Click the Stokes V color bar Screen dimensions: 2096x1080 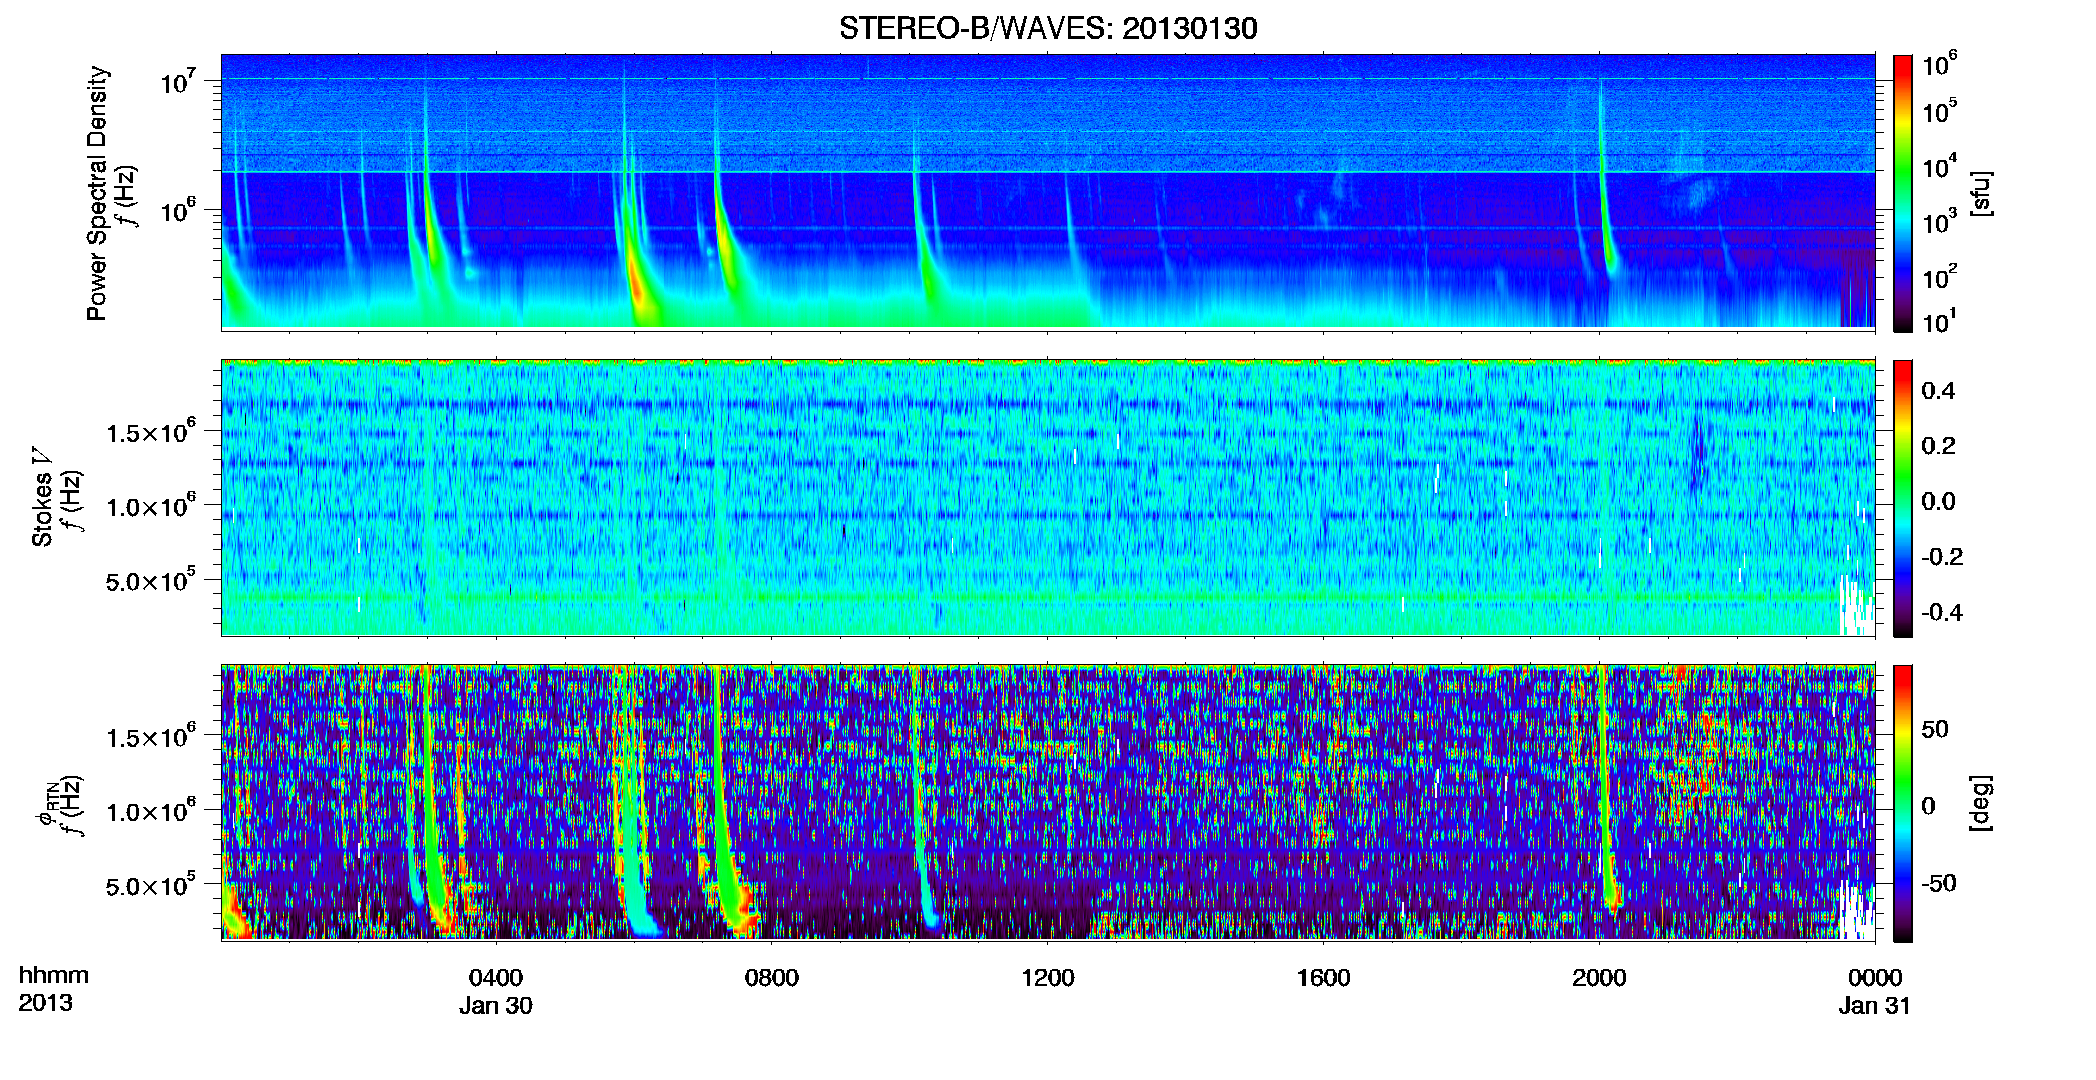pos(1903,498)
